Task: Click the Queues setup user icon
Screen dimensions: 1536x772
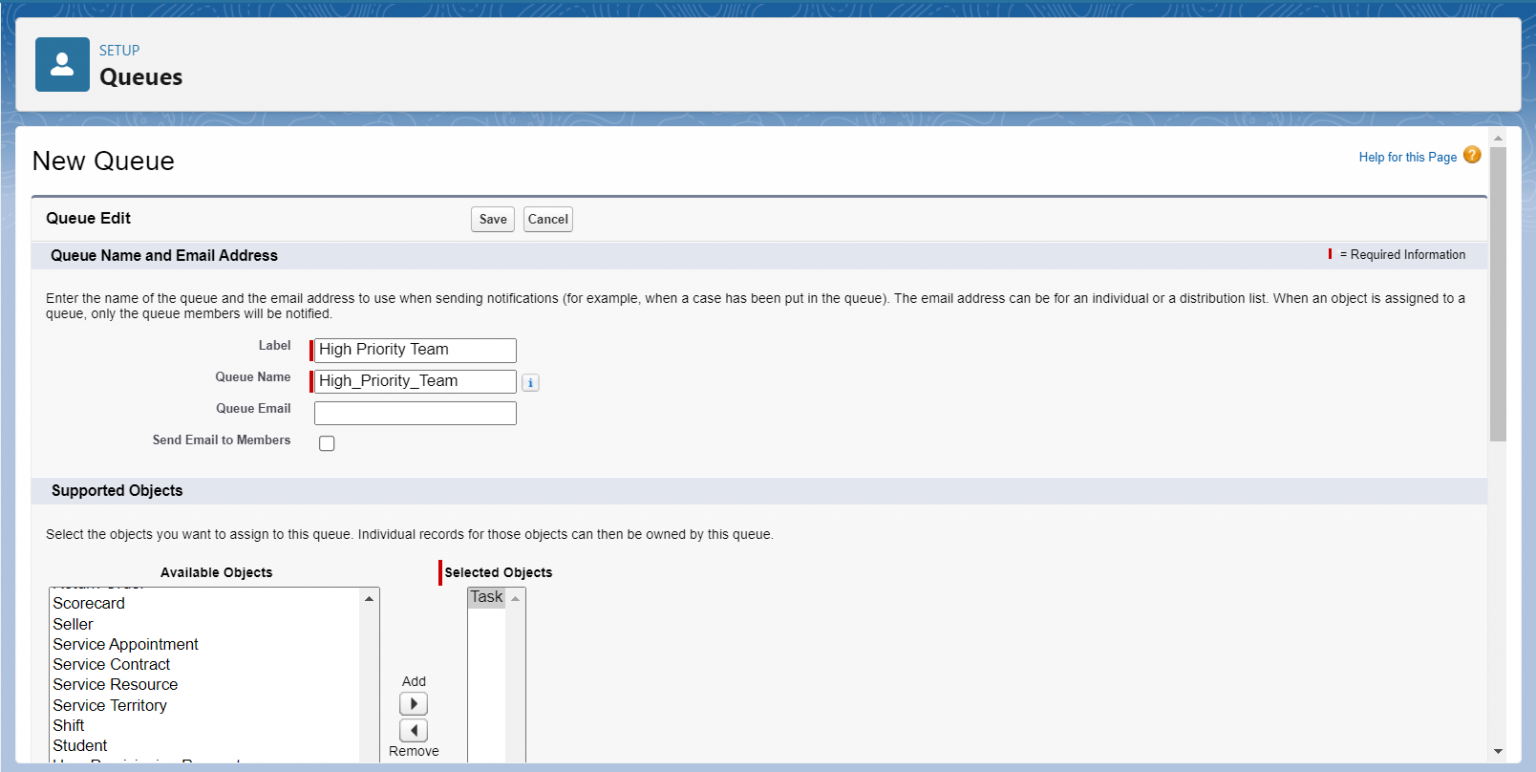Action: pos(62,65)
